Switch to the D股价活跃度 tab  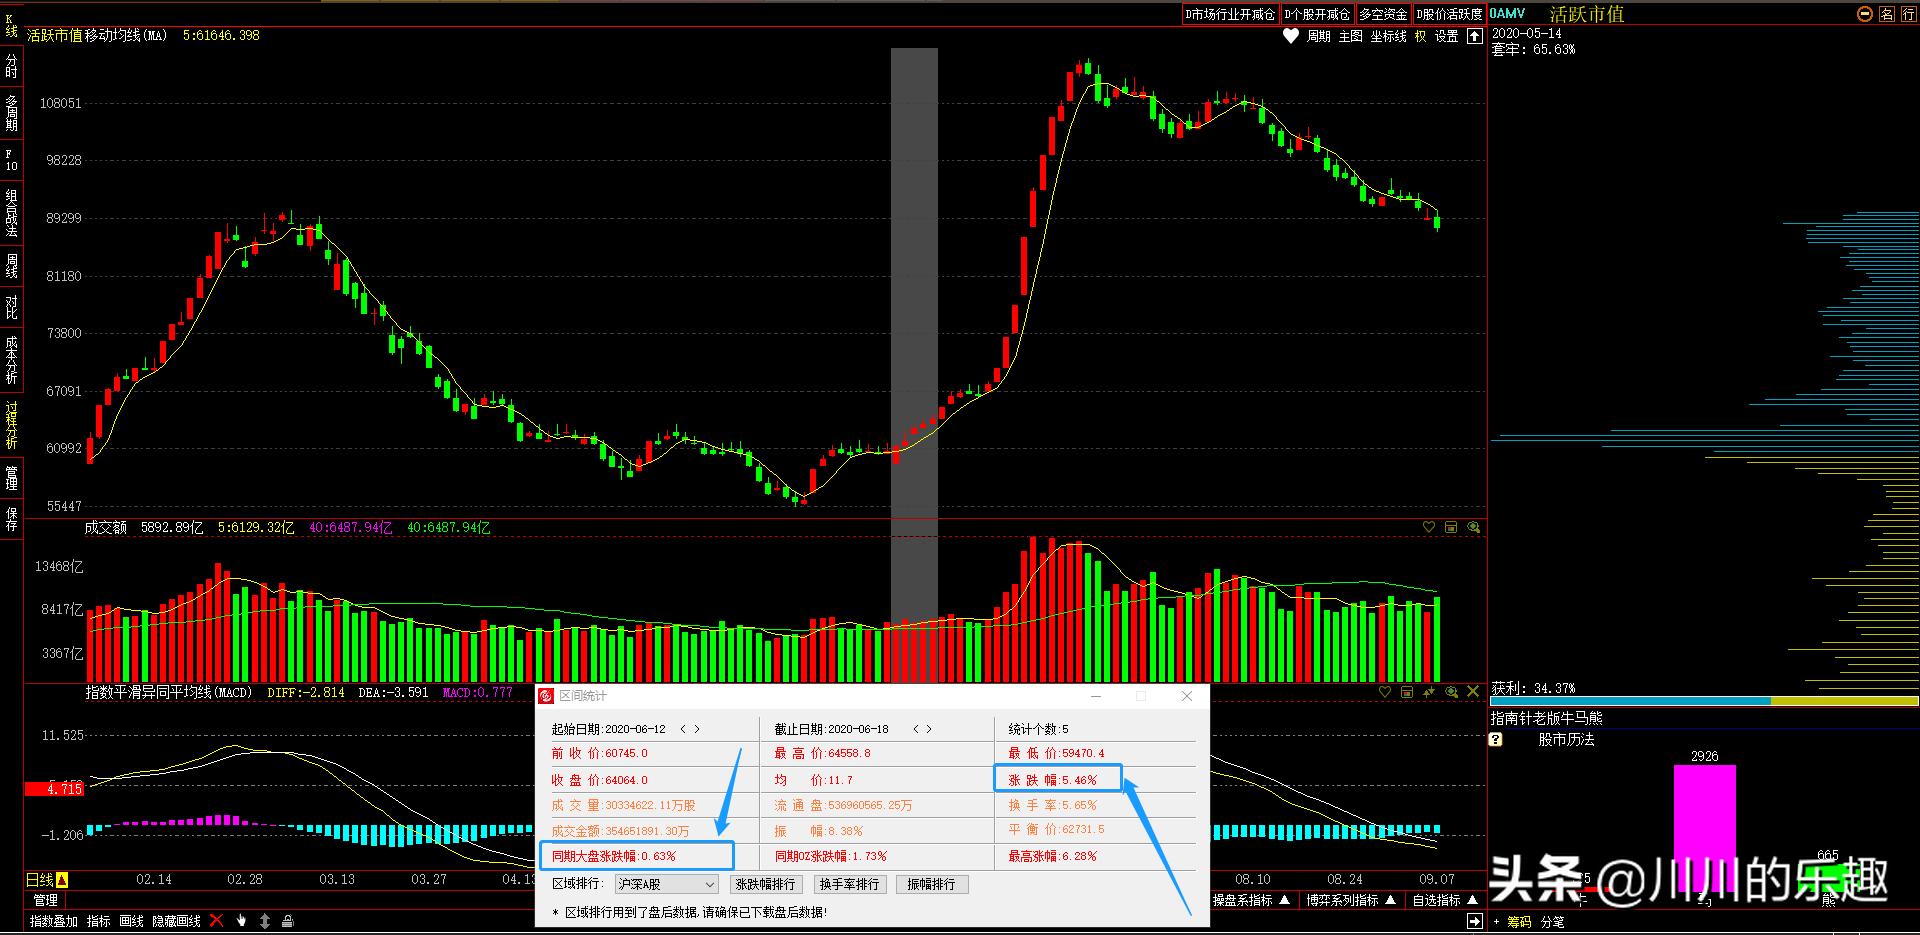(x=1449, y=14)
